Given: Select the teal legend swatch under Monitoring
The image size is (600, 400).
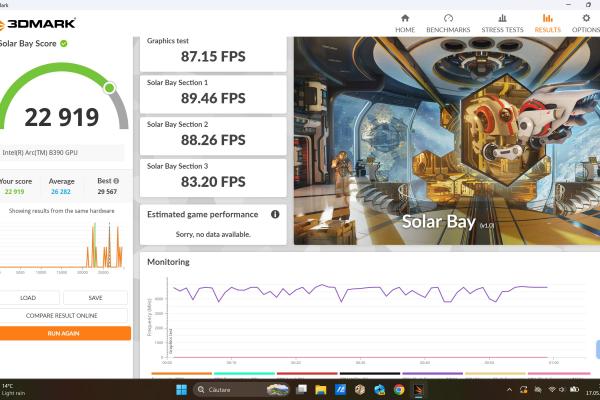Looking at the screenshot, I should pos(245,374).
